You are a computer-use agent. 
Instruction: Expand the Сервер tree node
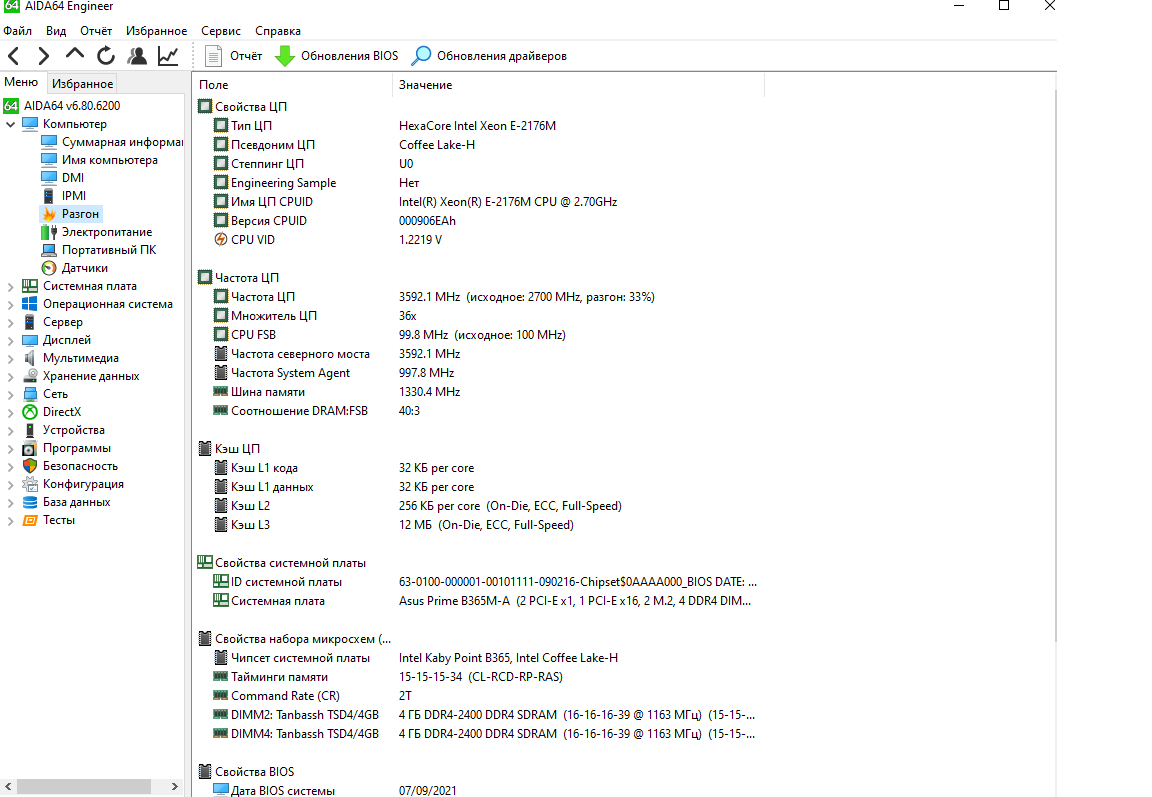click(x=10, y=322)
